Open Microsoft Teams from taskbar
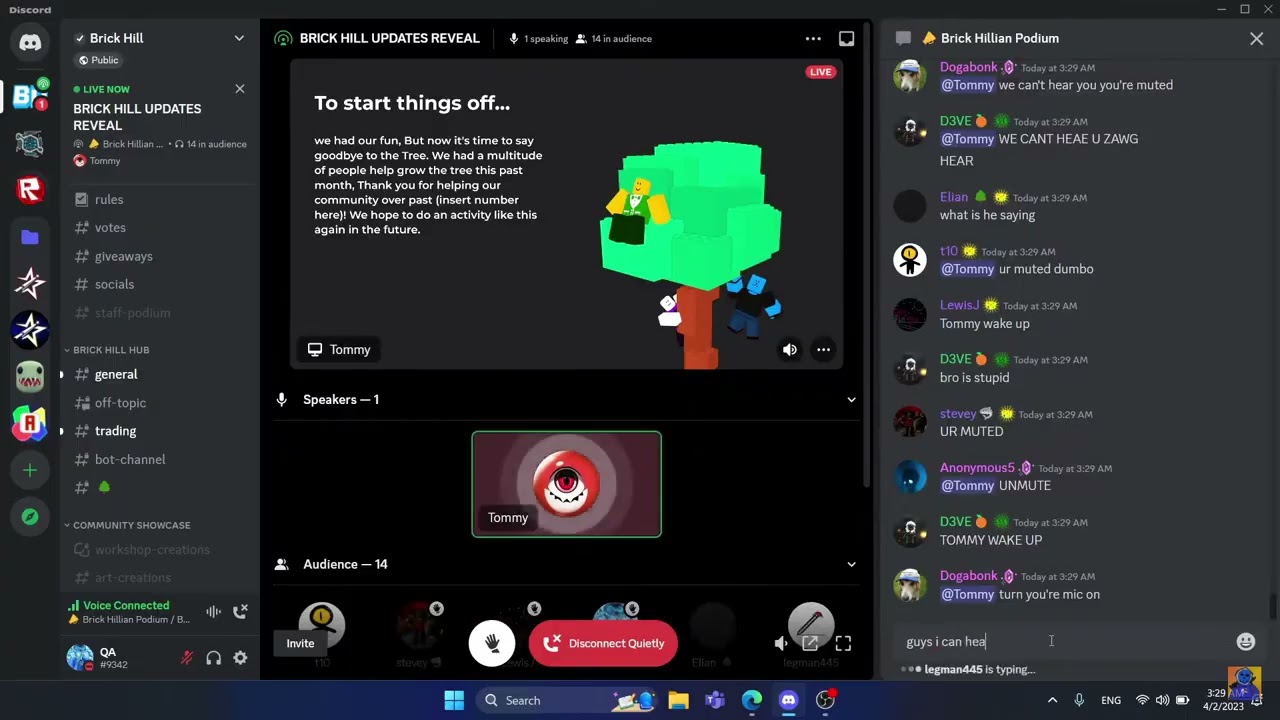 coord(715,700)
